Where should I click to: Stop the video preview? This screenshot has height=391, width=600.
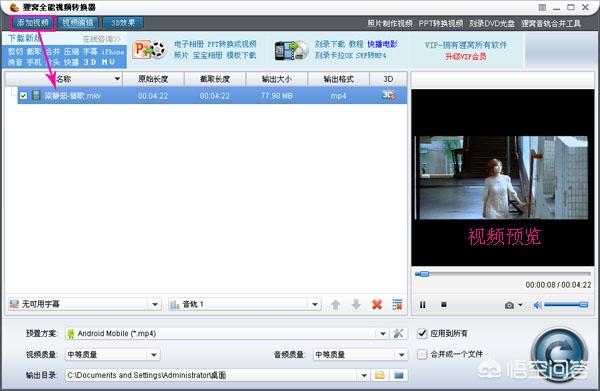coord(444,305)
